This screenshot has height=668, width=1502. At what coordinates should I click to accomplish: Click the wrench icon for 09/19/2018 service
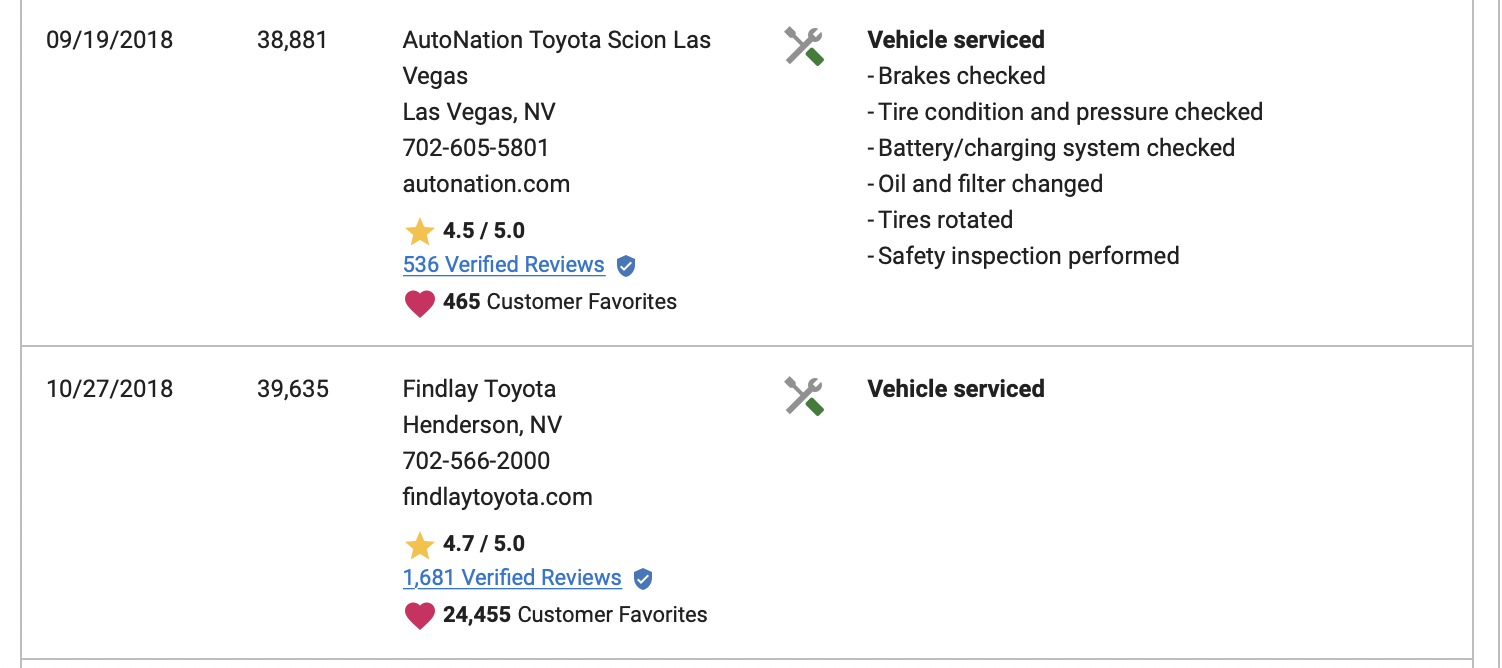(804, 46)
